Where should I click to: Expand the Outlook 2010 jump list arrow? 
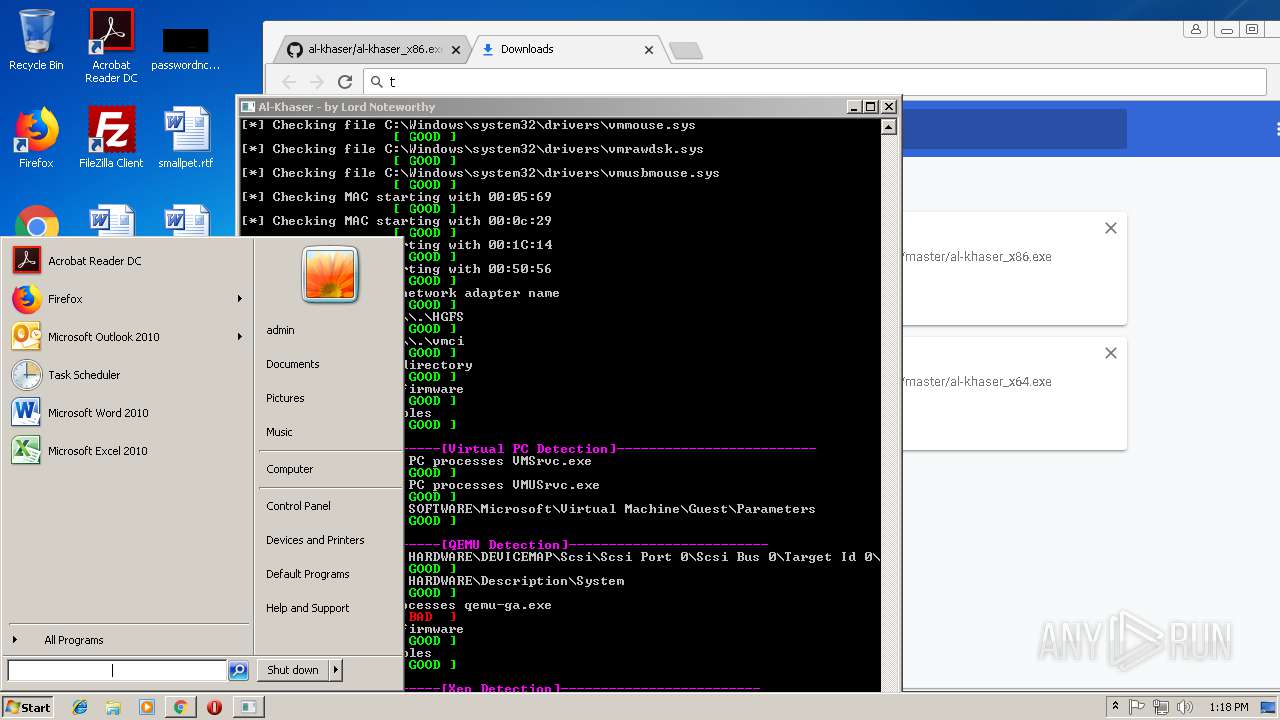[x=240, y=337]
